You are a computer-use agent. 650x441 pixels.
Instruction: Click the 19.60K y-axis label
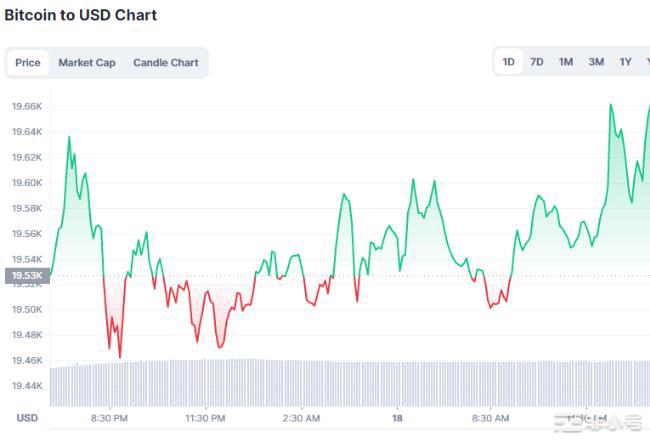(x=27, y=183)
